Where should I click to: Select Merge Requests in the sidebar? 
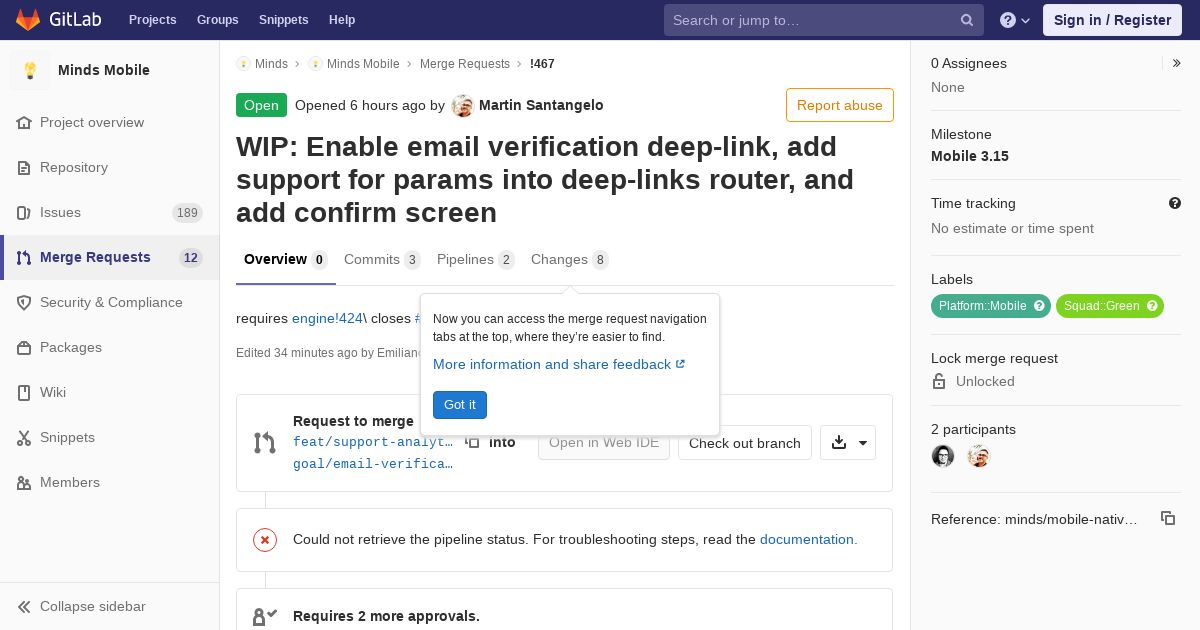[x=110, y=257]
